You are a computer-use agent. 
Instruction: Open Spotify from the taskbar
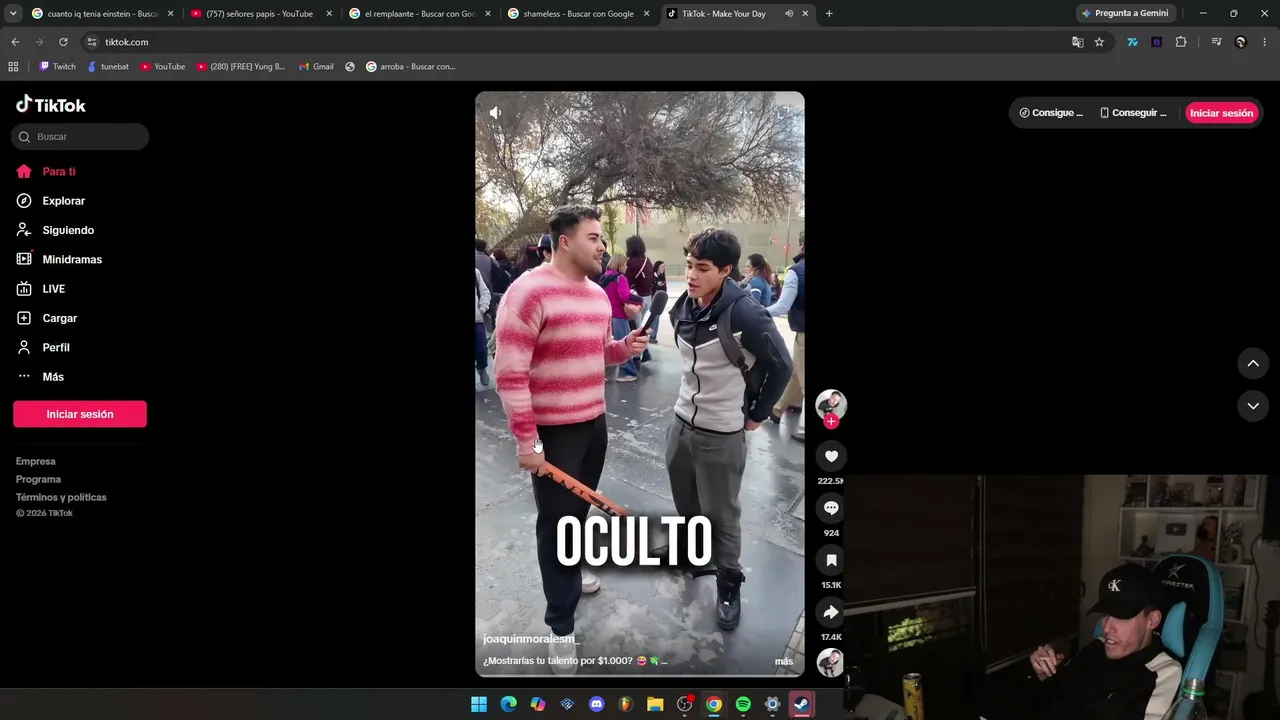743,704
